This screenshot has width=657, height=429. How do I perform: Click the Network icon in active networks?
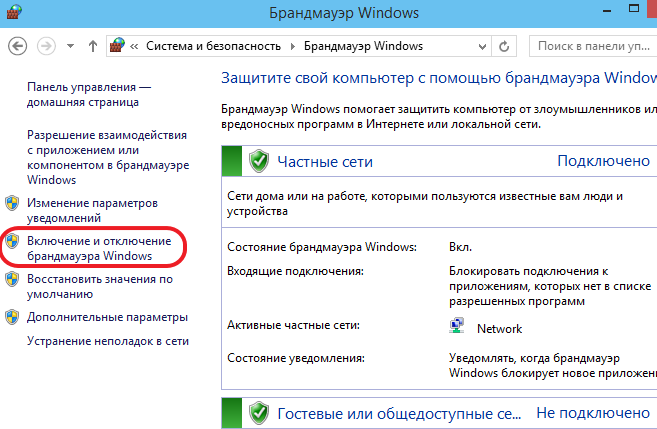pos(457,325)
